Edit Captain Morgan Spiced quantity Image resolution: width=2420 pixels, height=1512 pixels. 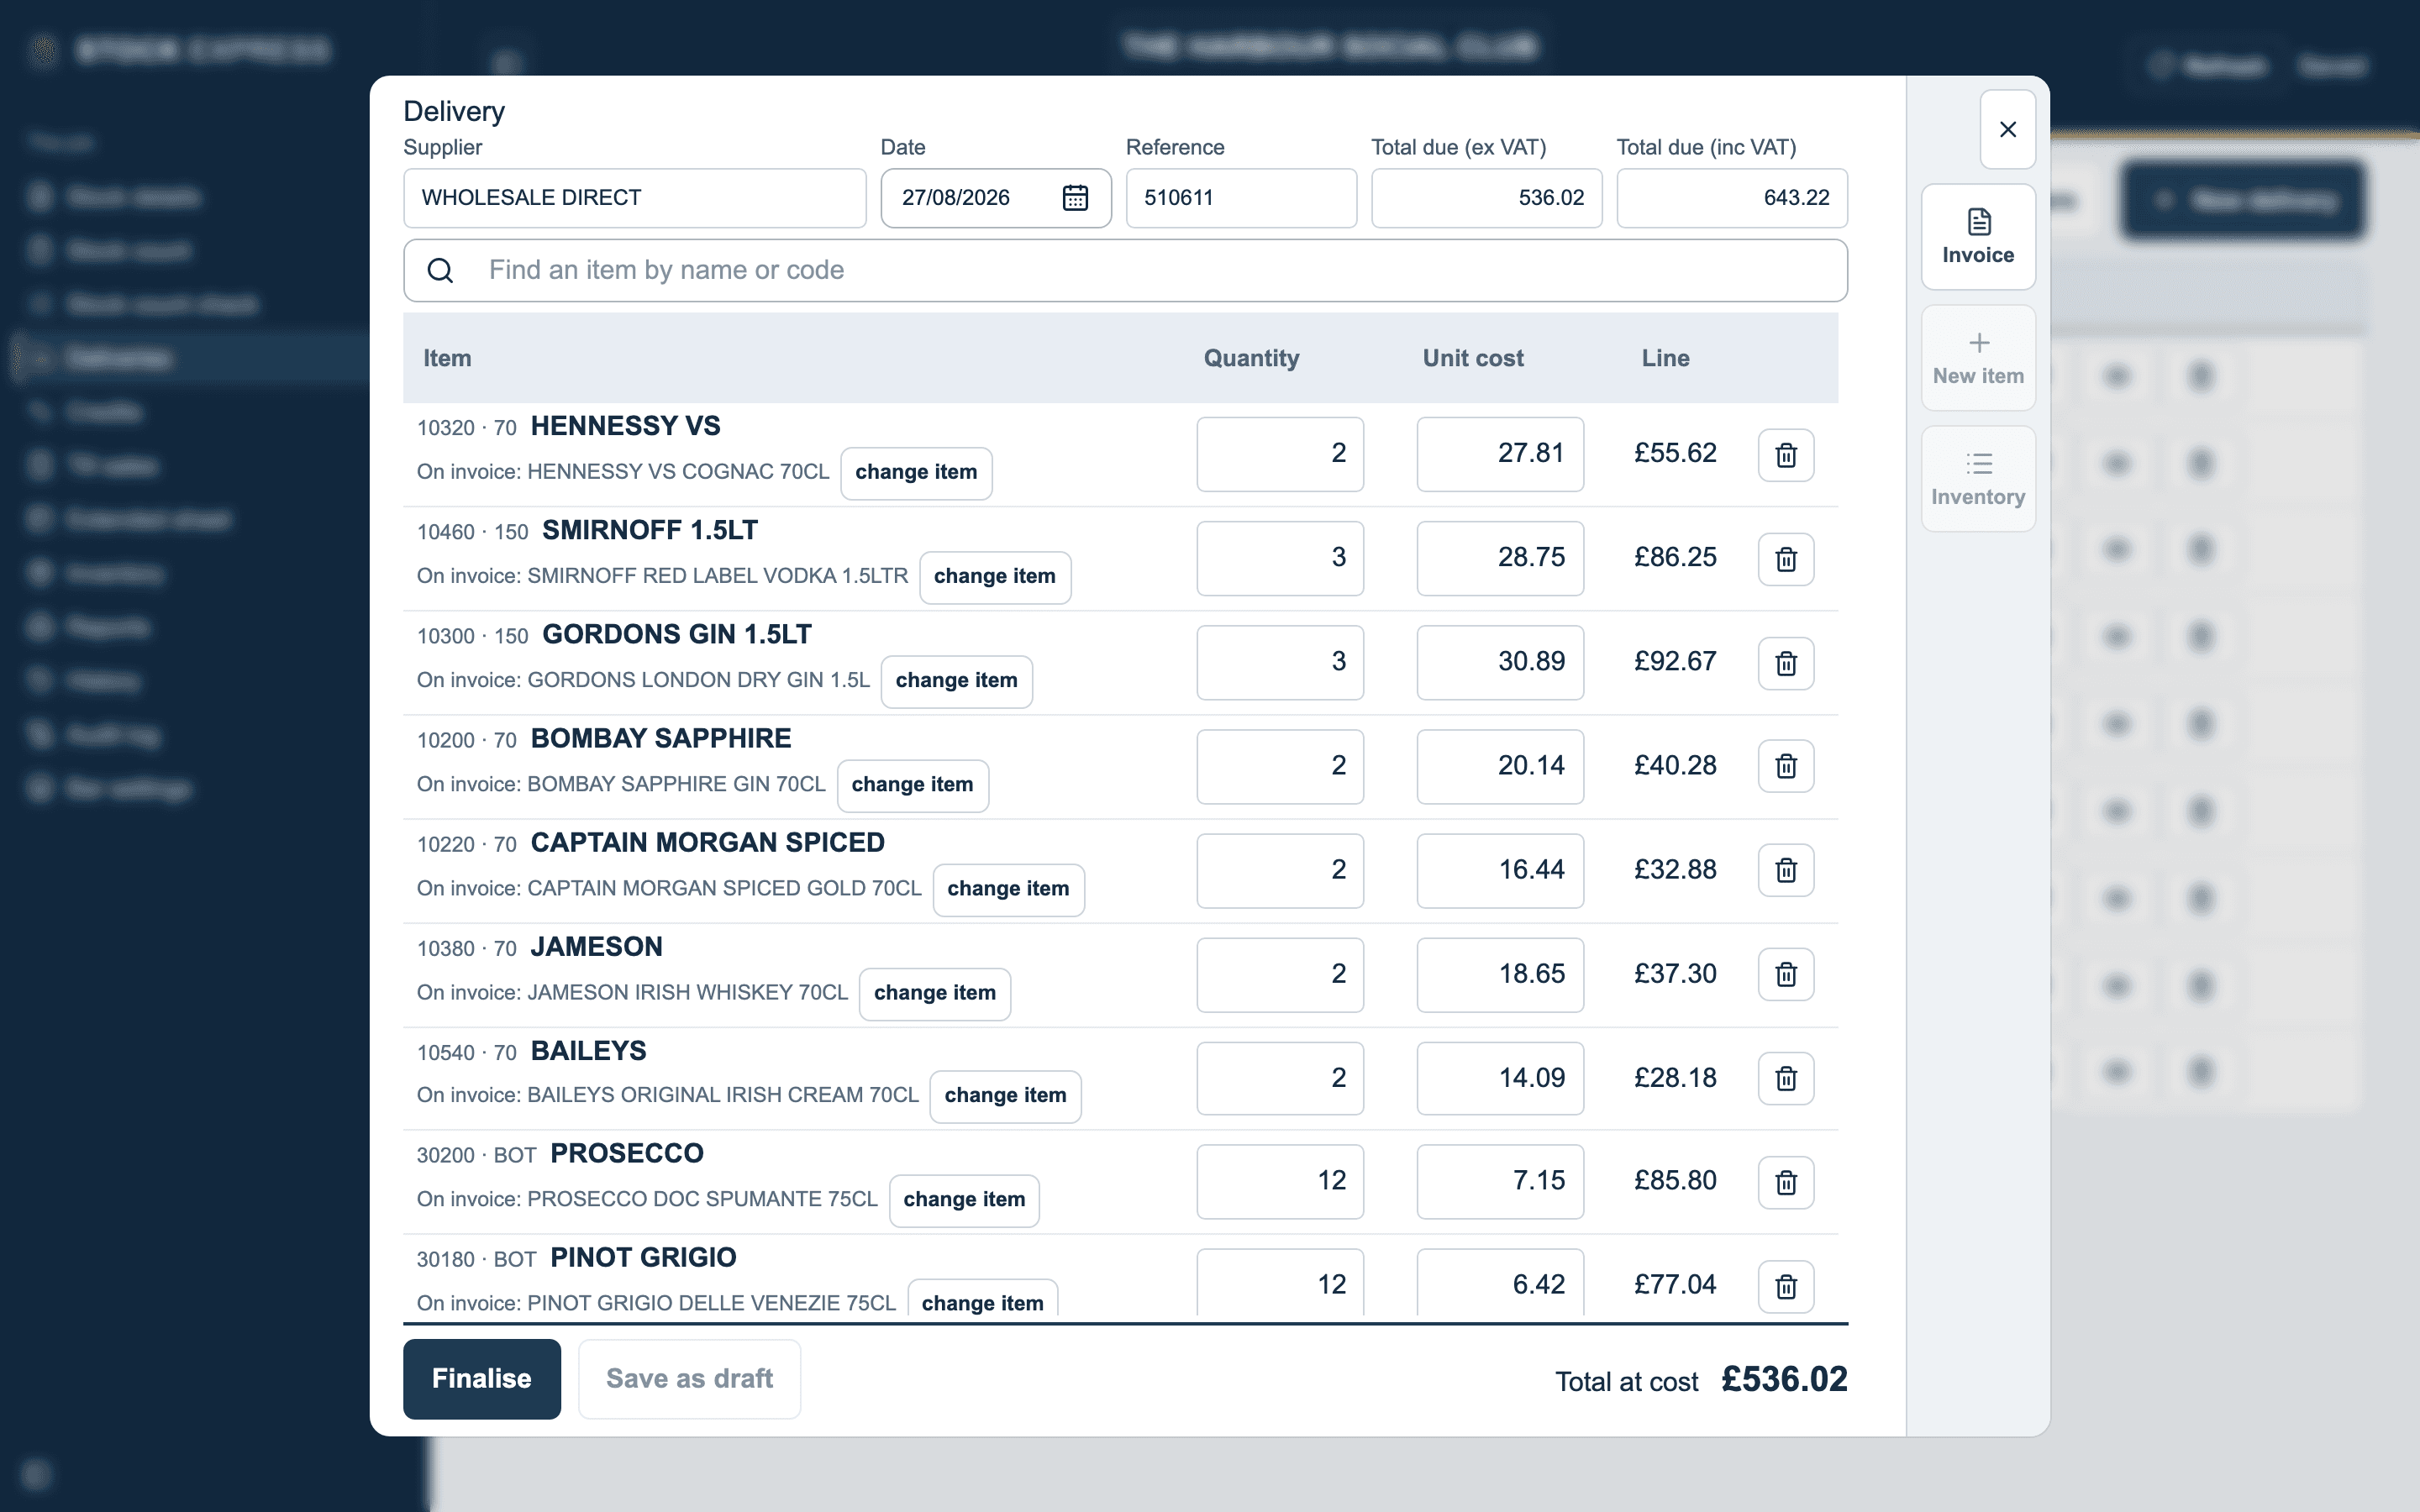pos(1280,870)
